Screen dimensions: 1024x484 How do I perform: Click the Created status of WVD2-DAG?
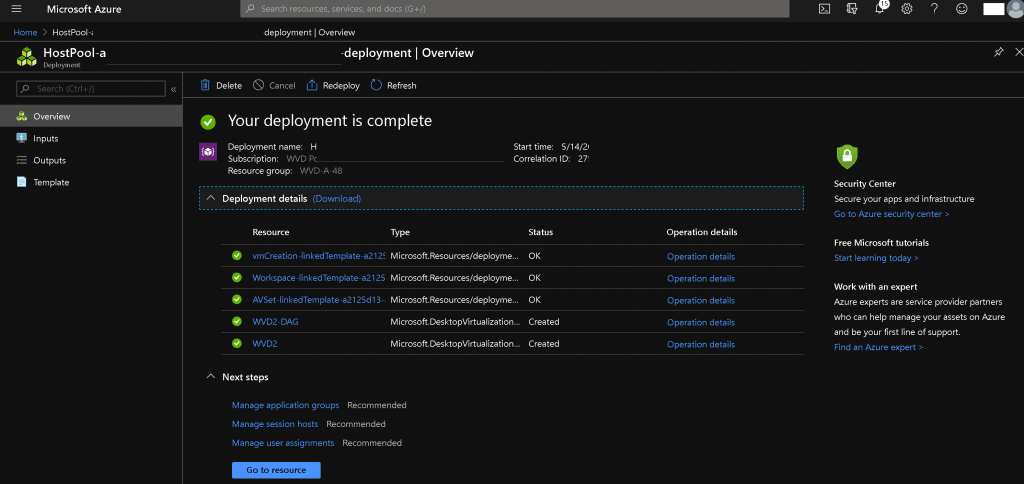click(x=543, y=322)
